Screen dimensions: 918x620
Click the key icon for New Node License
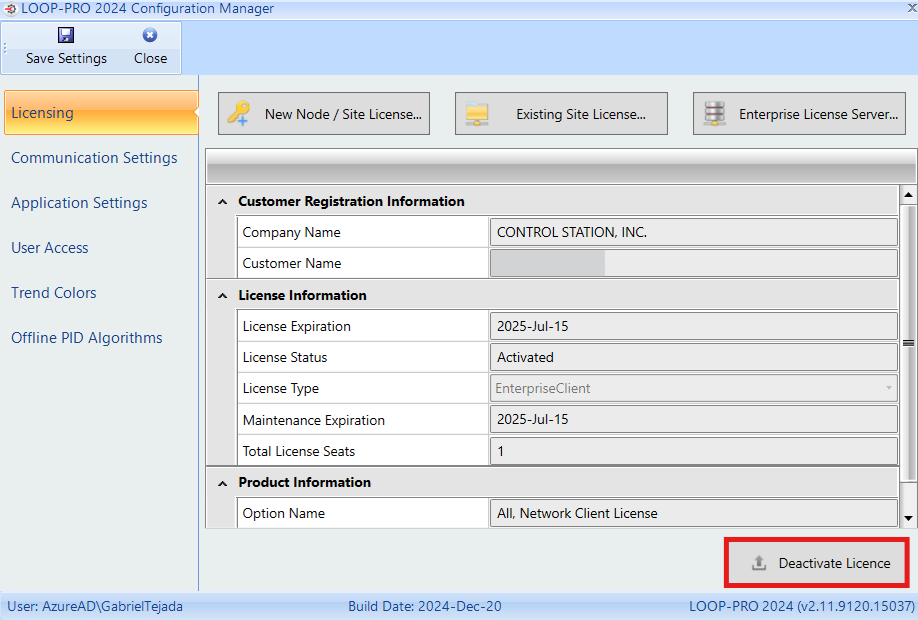pyautogui.click(x=239, y=113)
